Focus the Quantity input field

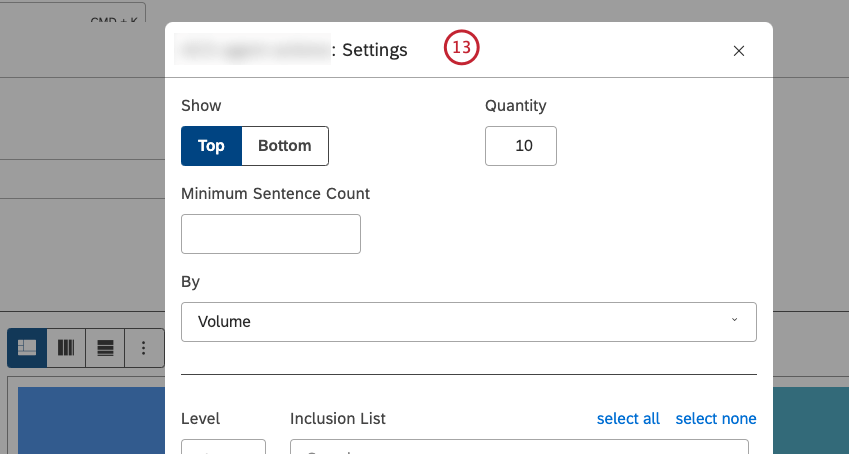(520, 146)
